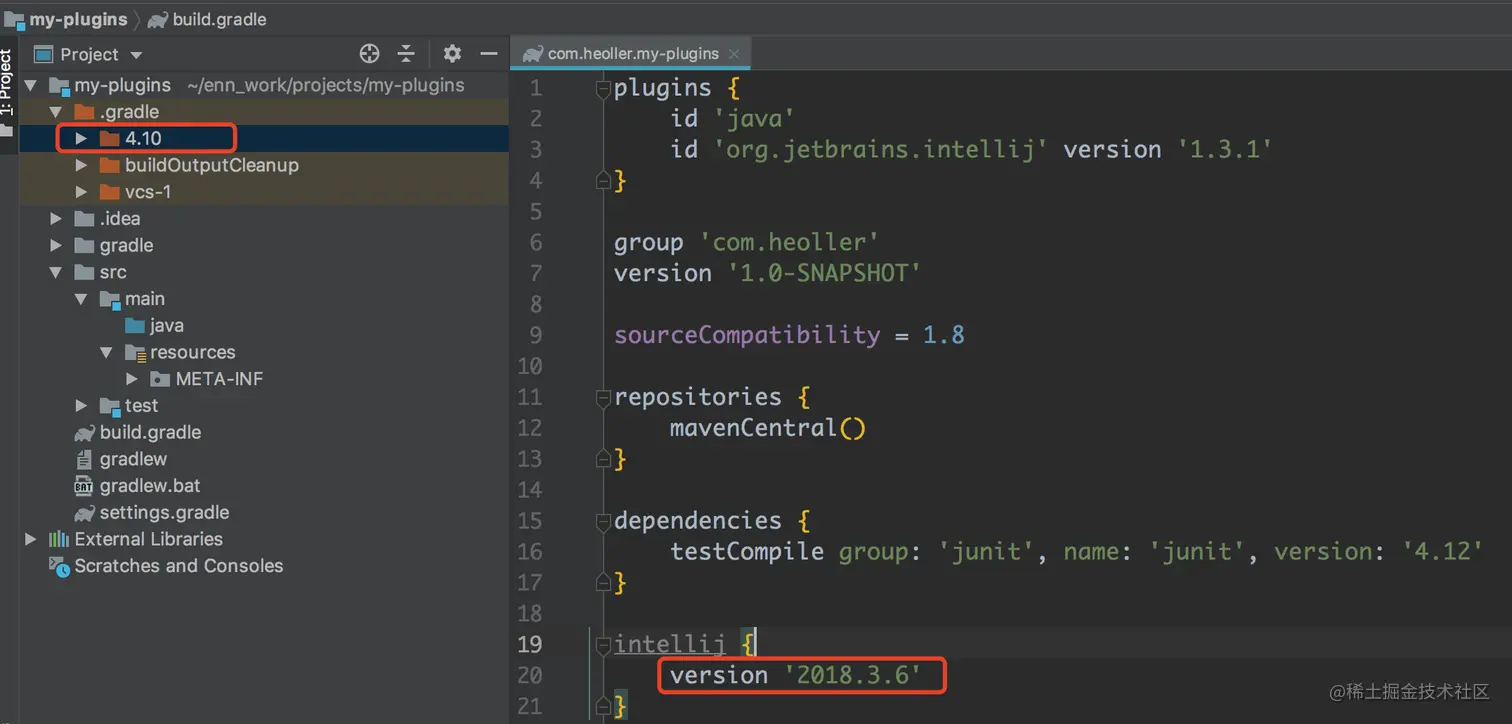Expand the vcs-1 folder arrow
Image resolution: width=1512 pixels, height=724 pixels.
click(x=82, y=192)
